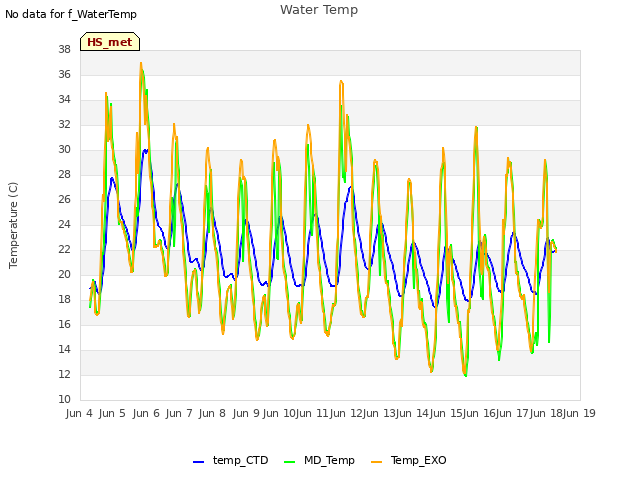Click the Jun 19 x-axis tick label

(579, 413)
